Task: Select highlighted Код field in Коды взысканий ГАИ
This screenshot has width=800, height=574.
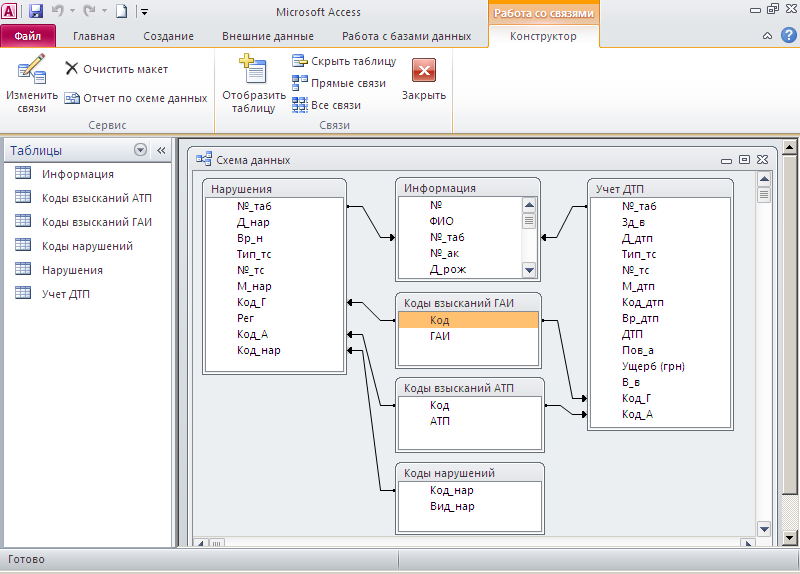Action: coord(468,320)
